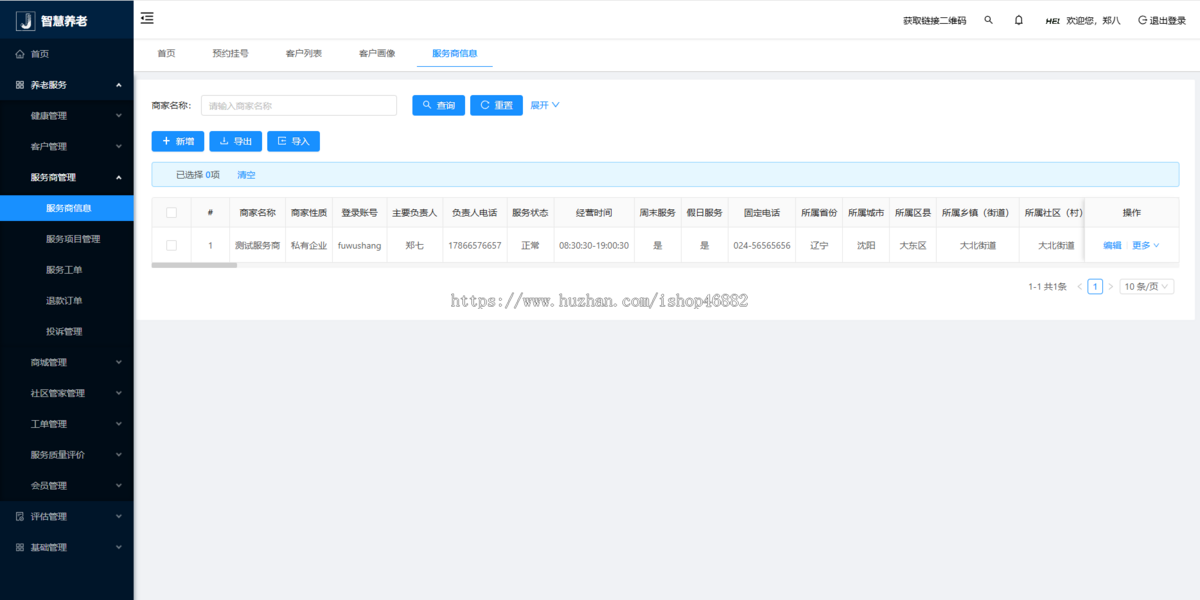Focus the 商家名称 input field
Screen dimensions: 1200x600
point(299,105)
